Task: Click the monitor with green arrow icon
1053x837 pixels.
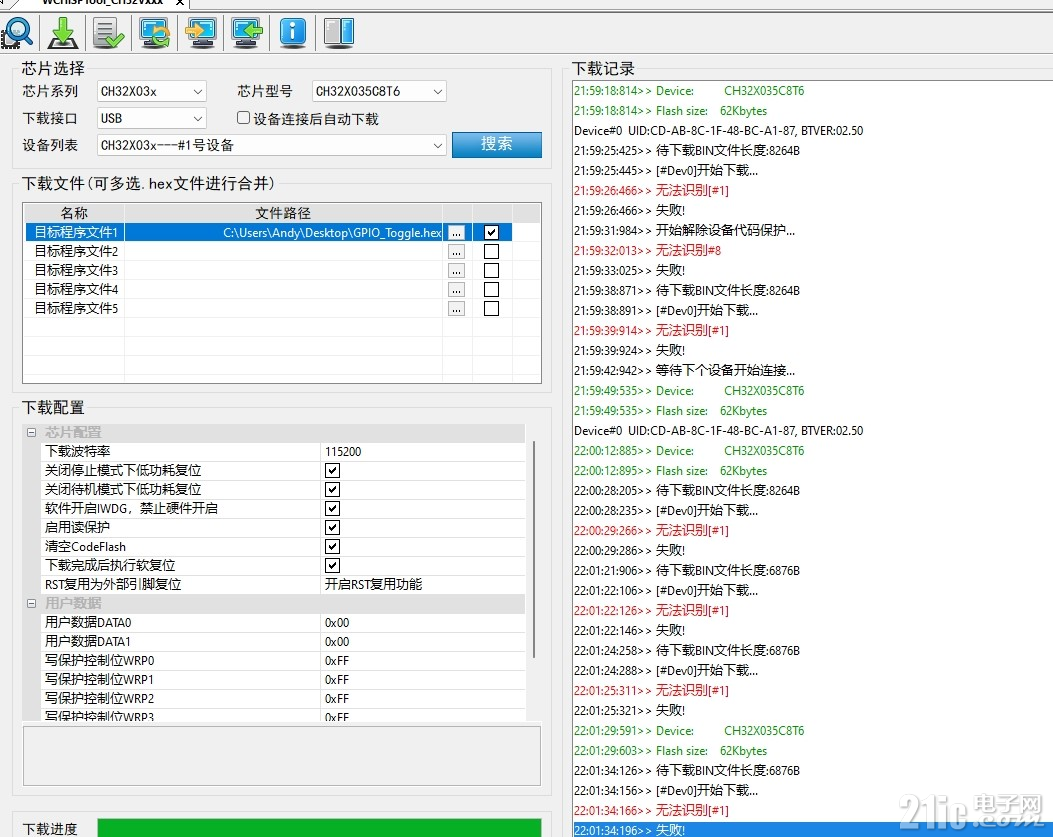Action: [x=246, y=33]
